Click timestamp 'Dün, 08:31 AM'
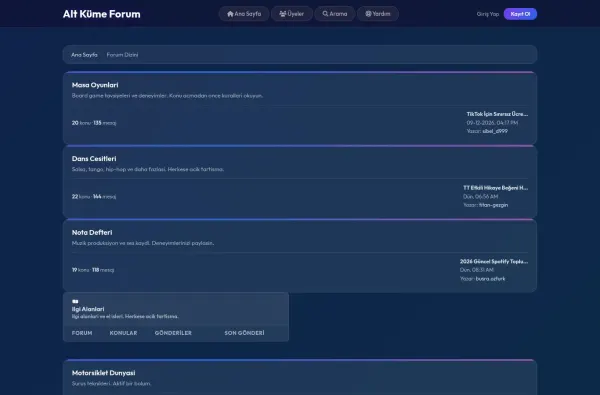This screenshot has height=395, width=600. pos(477,270)
